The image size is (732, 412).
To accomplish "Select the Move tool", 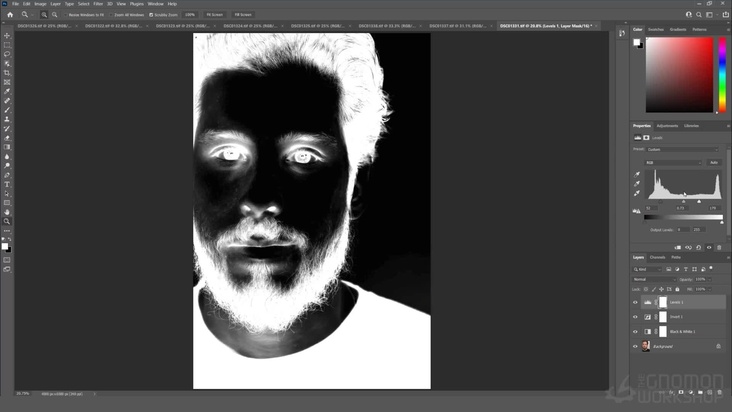I will pyautogui.click(x=7, y=35).
